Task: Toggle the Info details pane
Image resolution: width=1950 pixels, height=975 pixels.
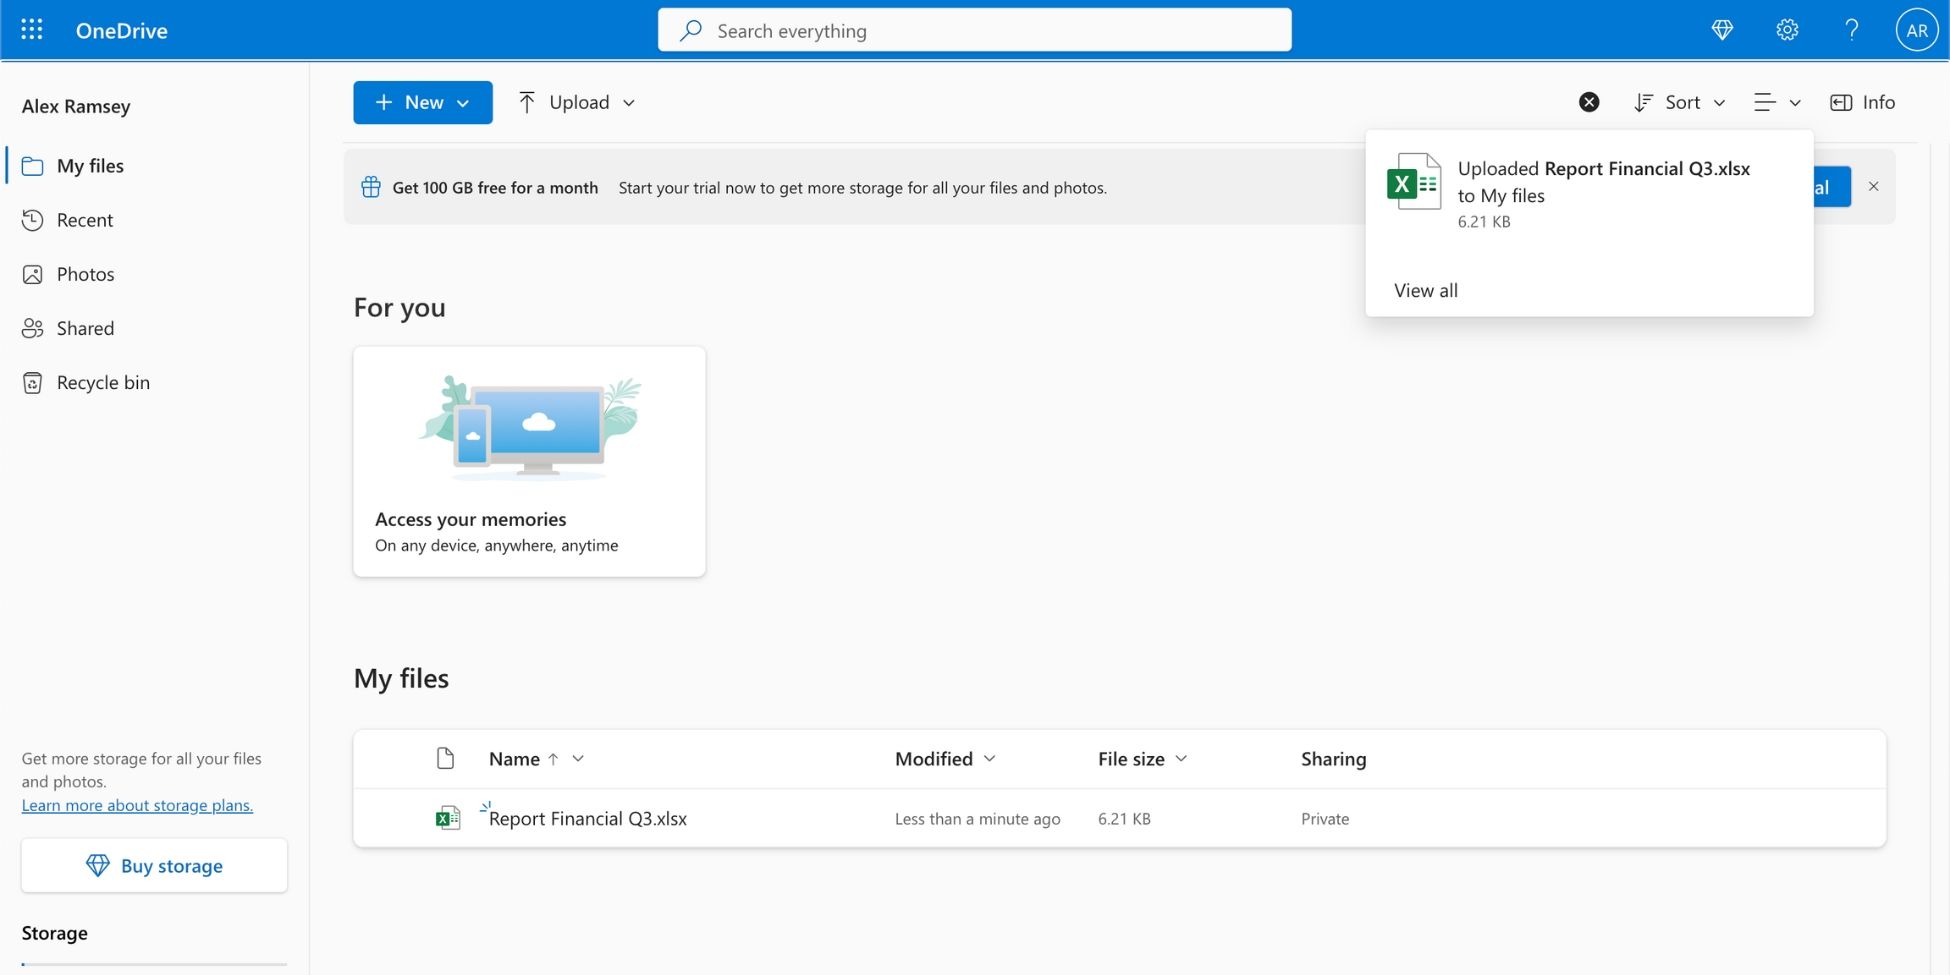Action: 1862,102
